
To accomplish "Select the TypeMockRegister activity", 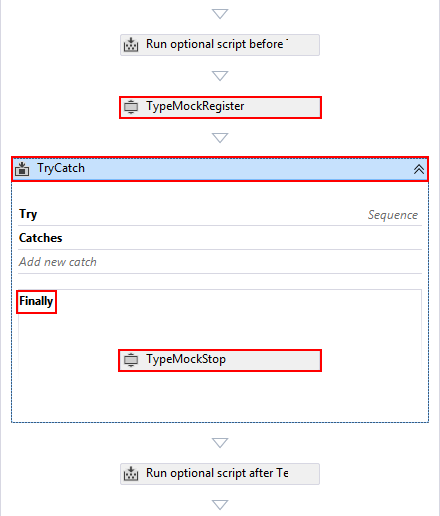I will (220, 107).
